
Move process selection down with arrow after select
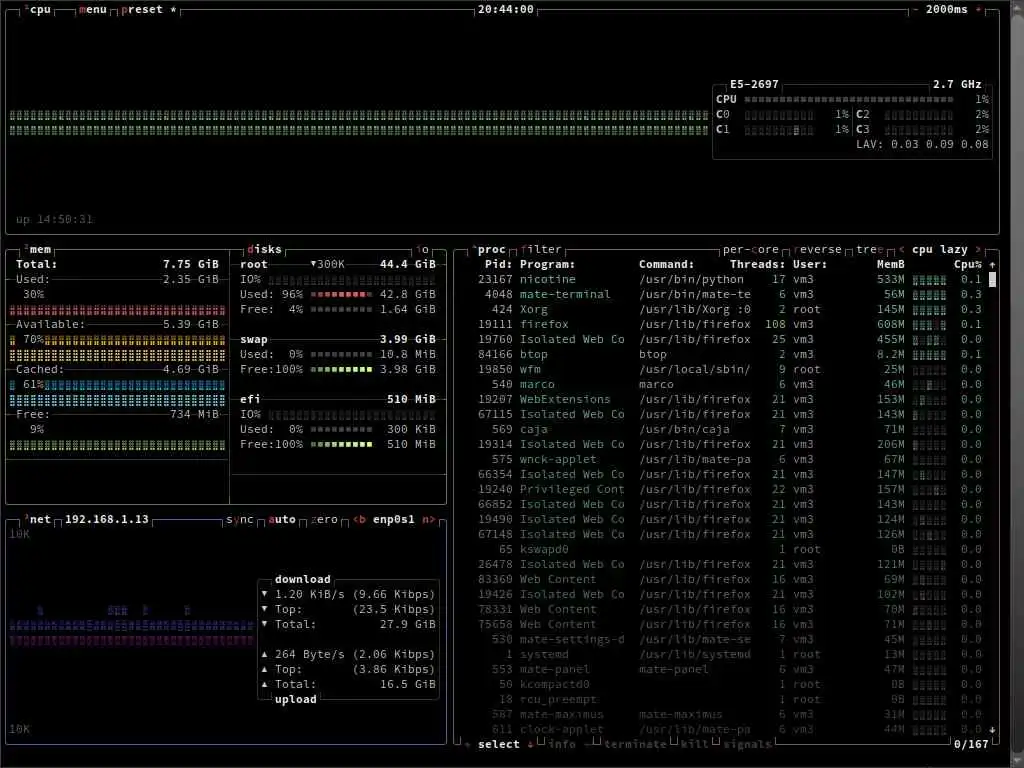[x=530, y=744]
